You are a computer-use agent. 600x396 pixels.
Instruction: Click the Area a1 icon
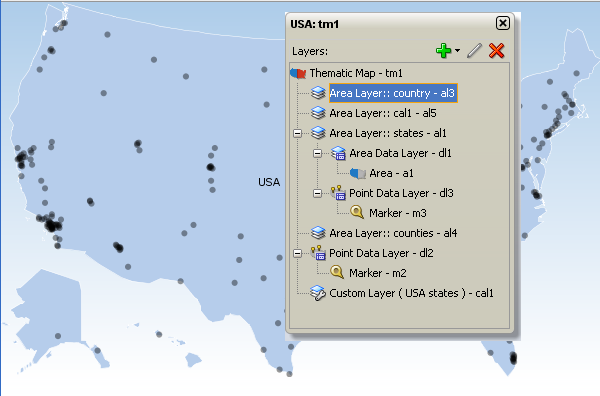click(358, 173)
